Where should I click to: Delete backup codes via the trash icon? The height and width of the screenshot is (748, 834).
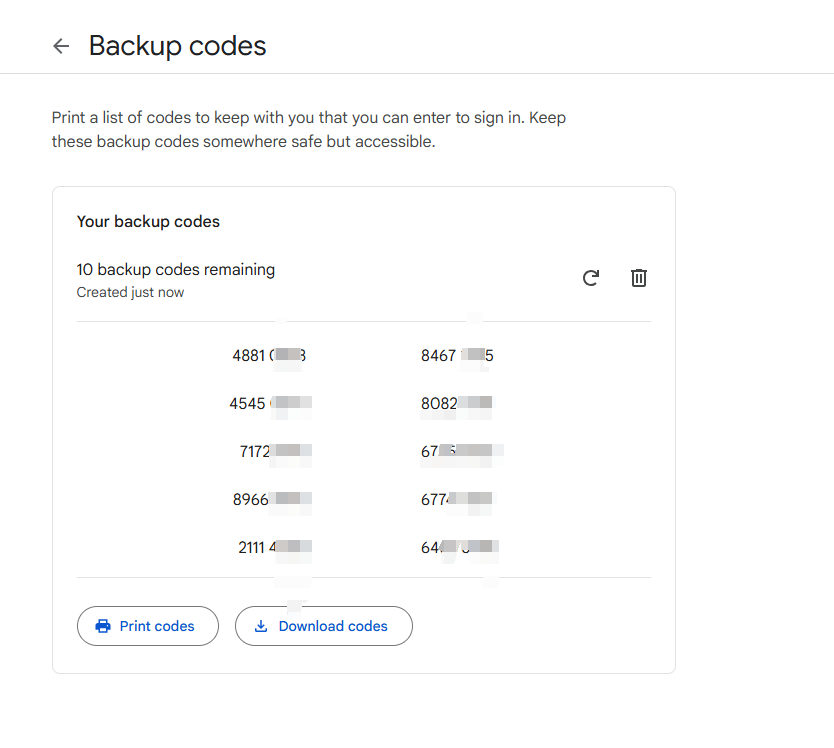point(639,278)
